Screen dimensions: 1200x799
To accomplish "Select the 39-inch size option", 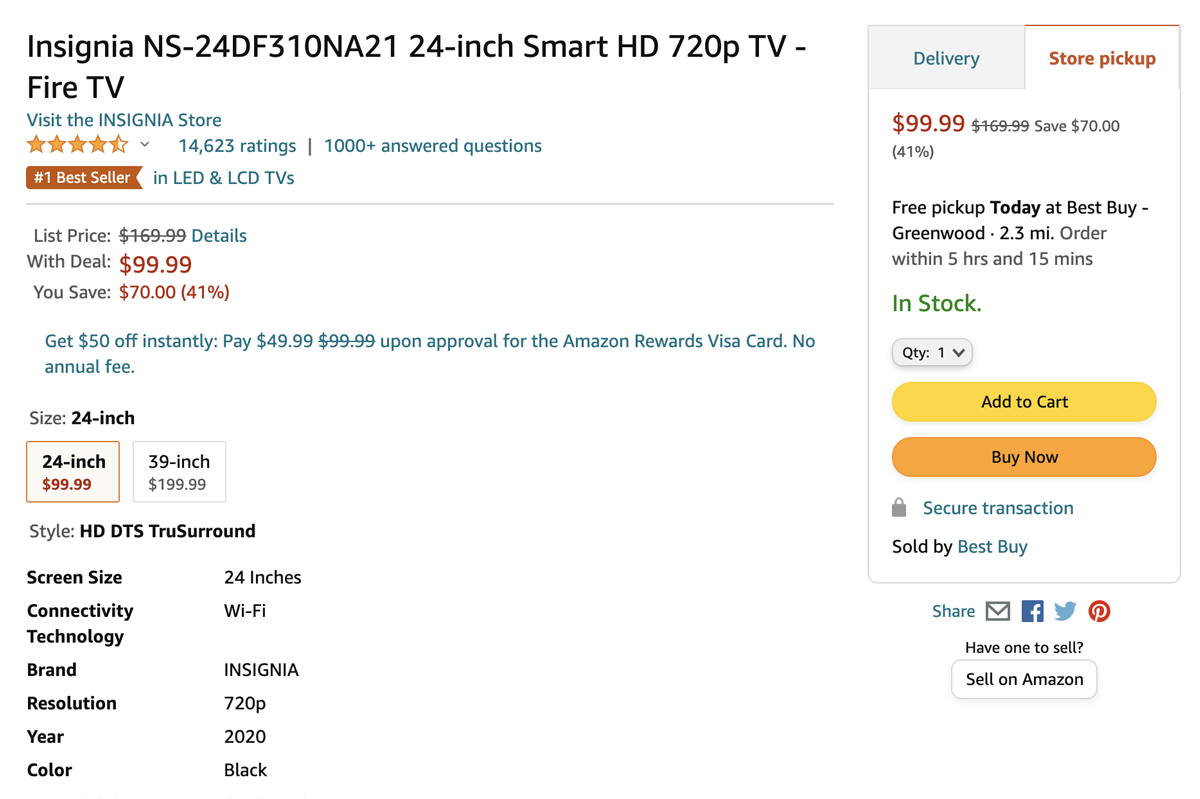I will (x=179, y=471).
